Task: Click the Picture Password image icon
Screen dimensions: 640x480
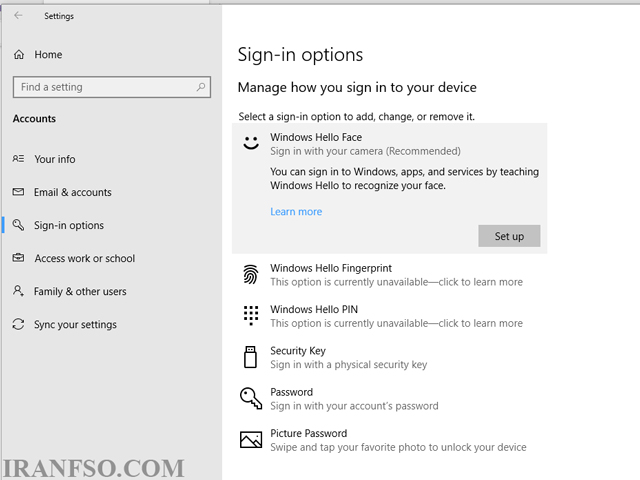Action: (251, 440)
